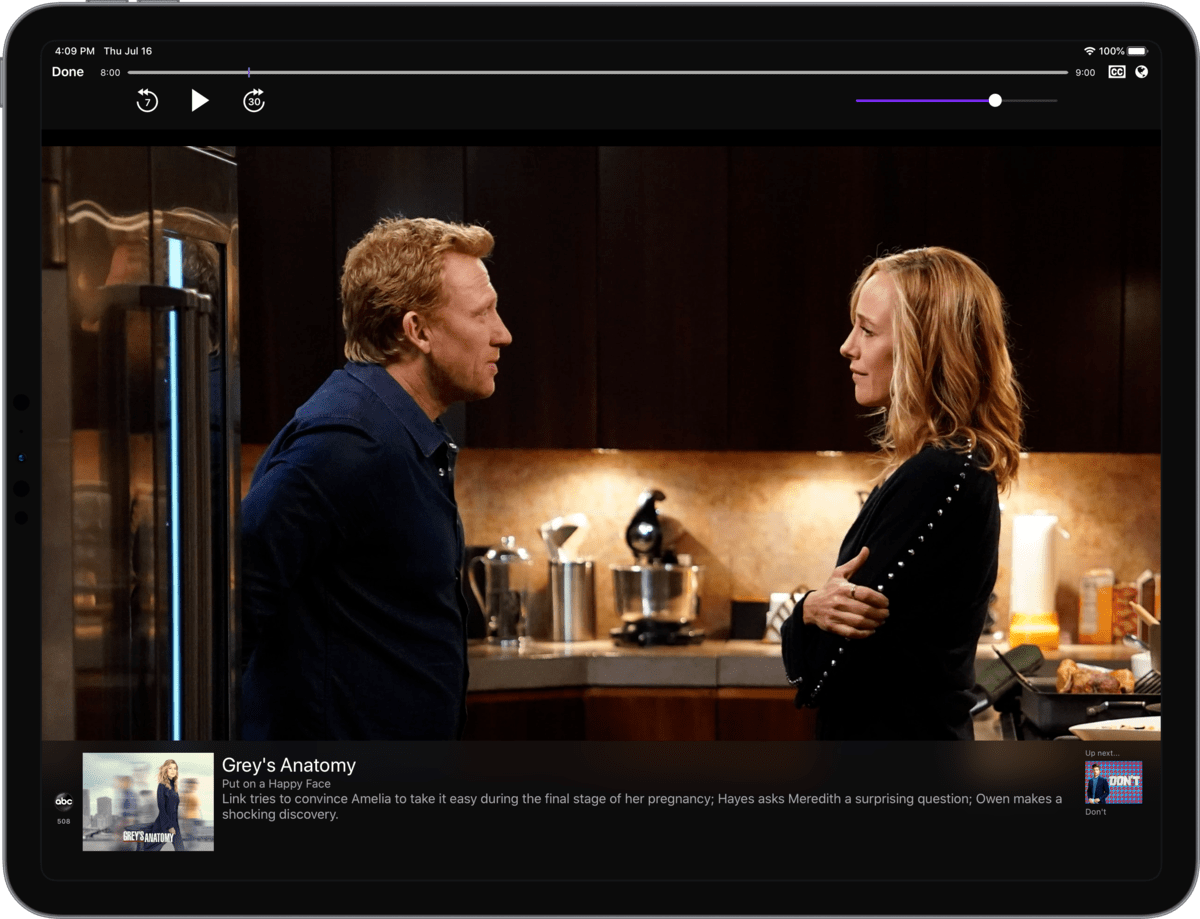Tap the video picture of the kitchen scene
1200x919 pixels.
click(601, 444)
